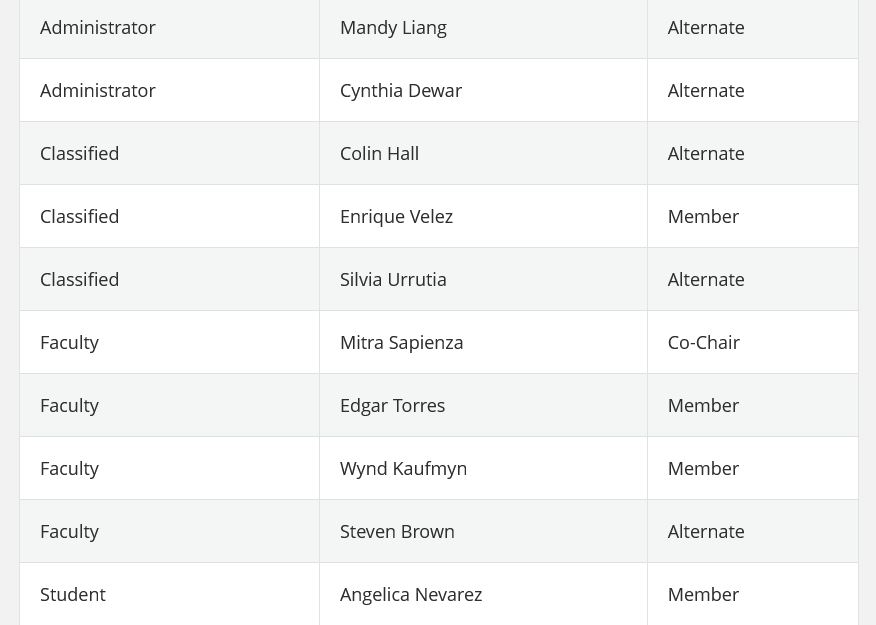Click the name Mandy Liang
The height and width of the screenshot is (625, 876).
coord(393,28)
